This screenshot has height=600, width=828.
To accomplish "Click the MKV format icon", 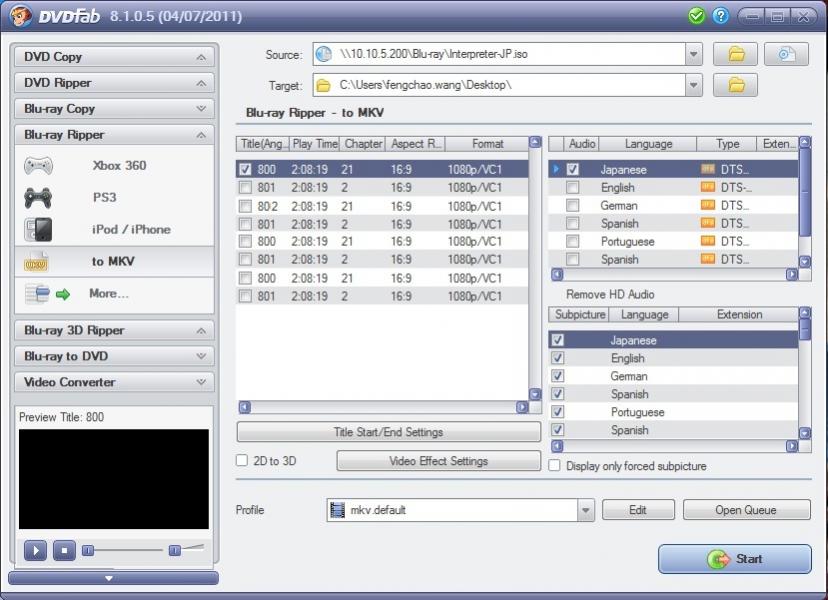I will pos(38,262).
